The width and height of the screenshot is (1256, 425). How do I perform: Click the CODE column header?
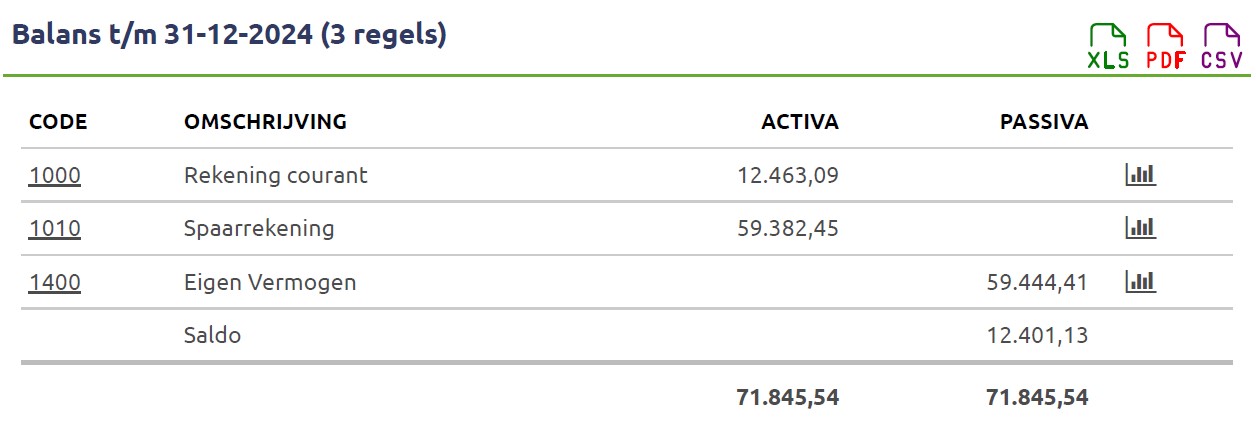pyautogui.click(x=58, y=122)
